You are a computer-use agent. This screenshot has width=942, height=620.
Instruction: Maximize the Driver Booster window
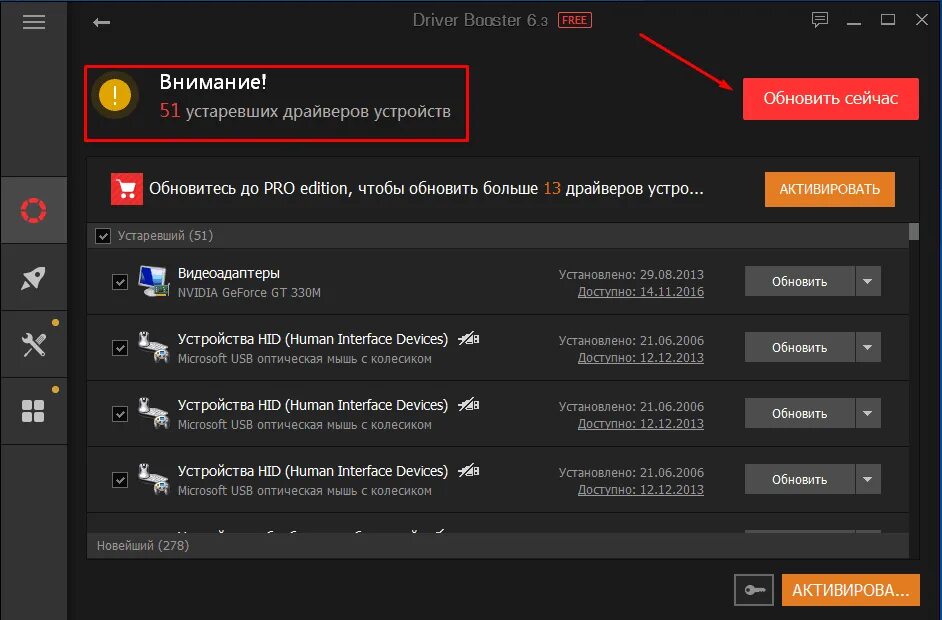point(888,20)
